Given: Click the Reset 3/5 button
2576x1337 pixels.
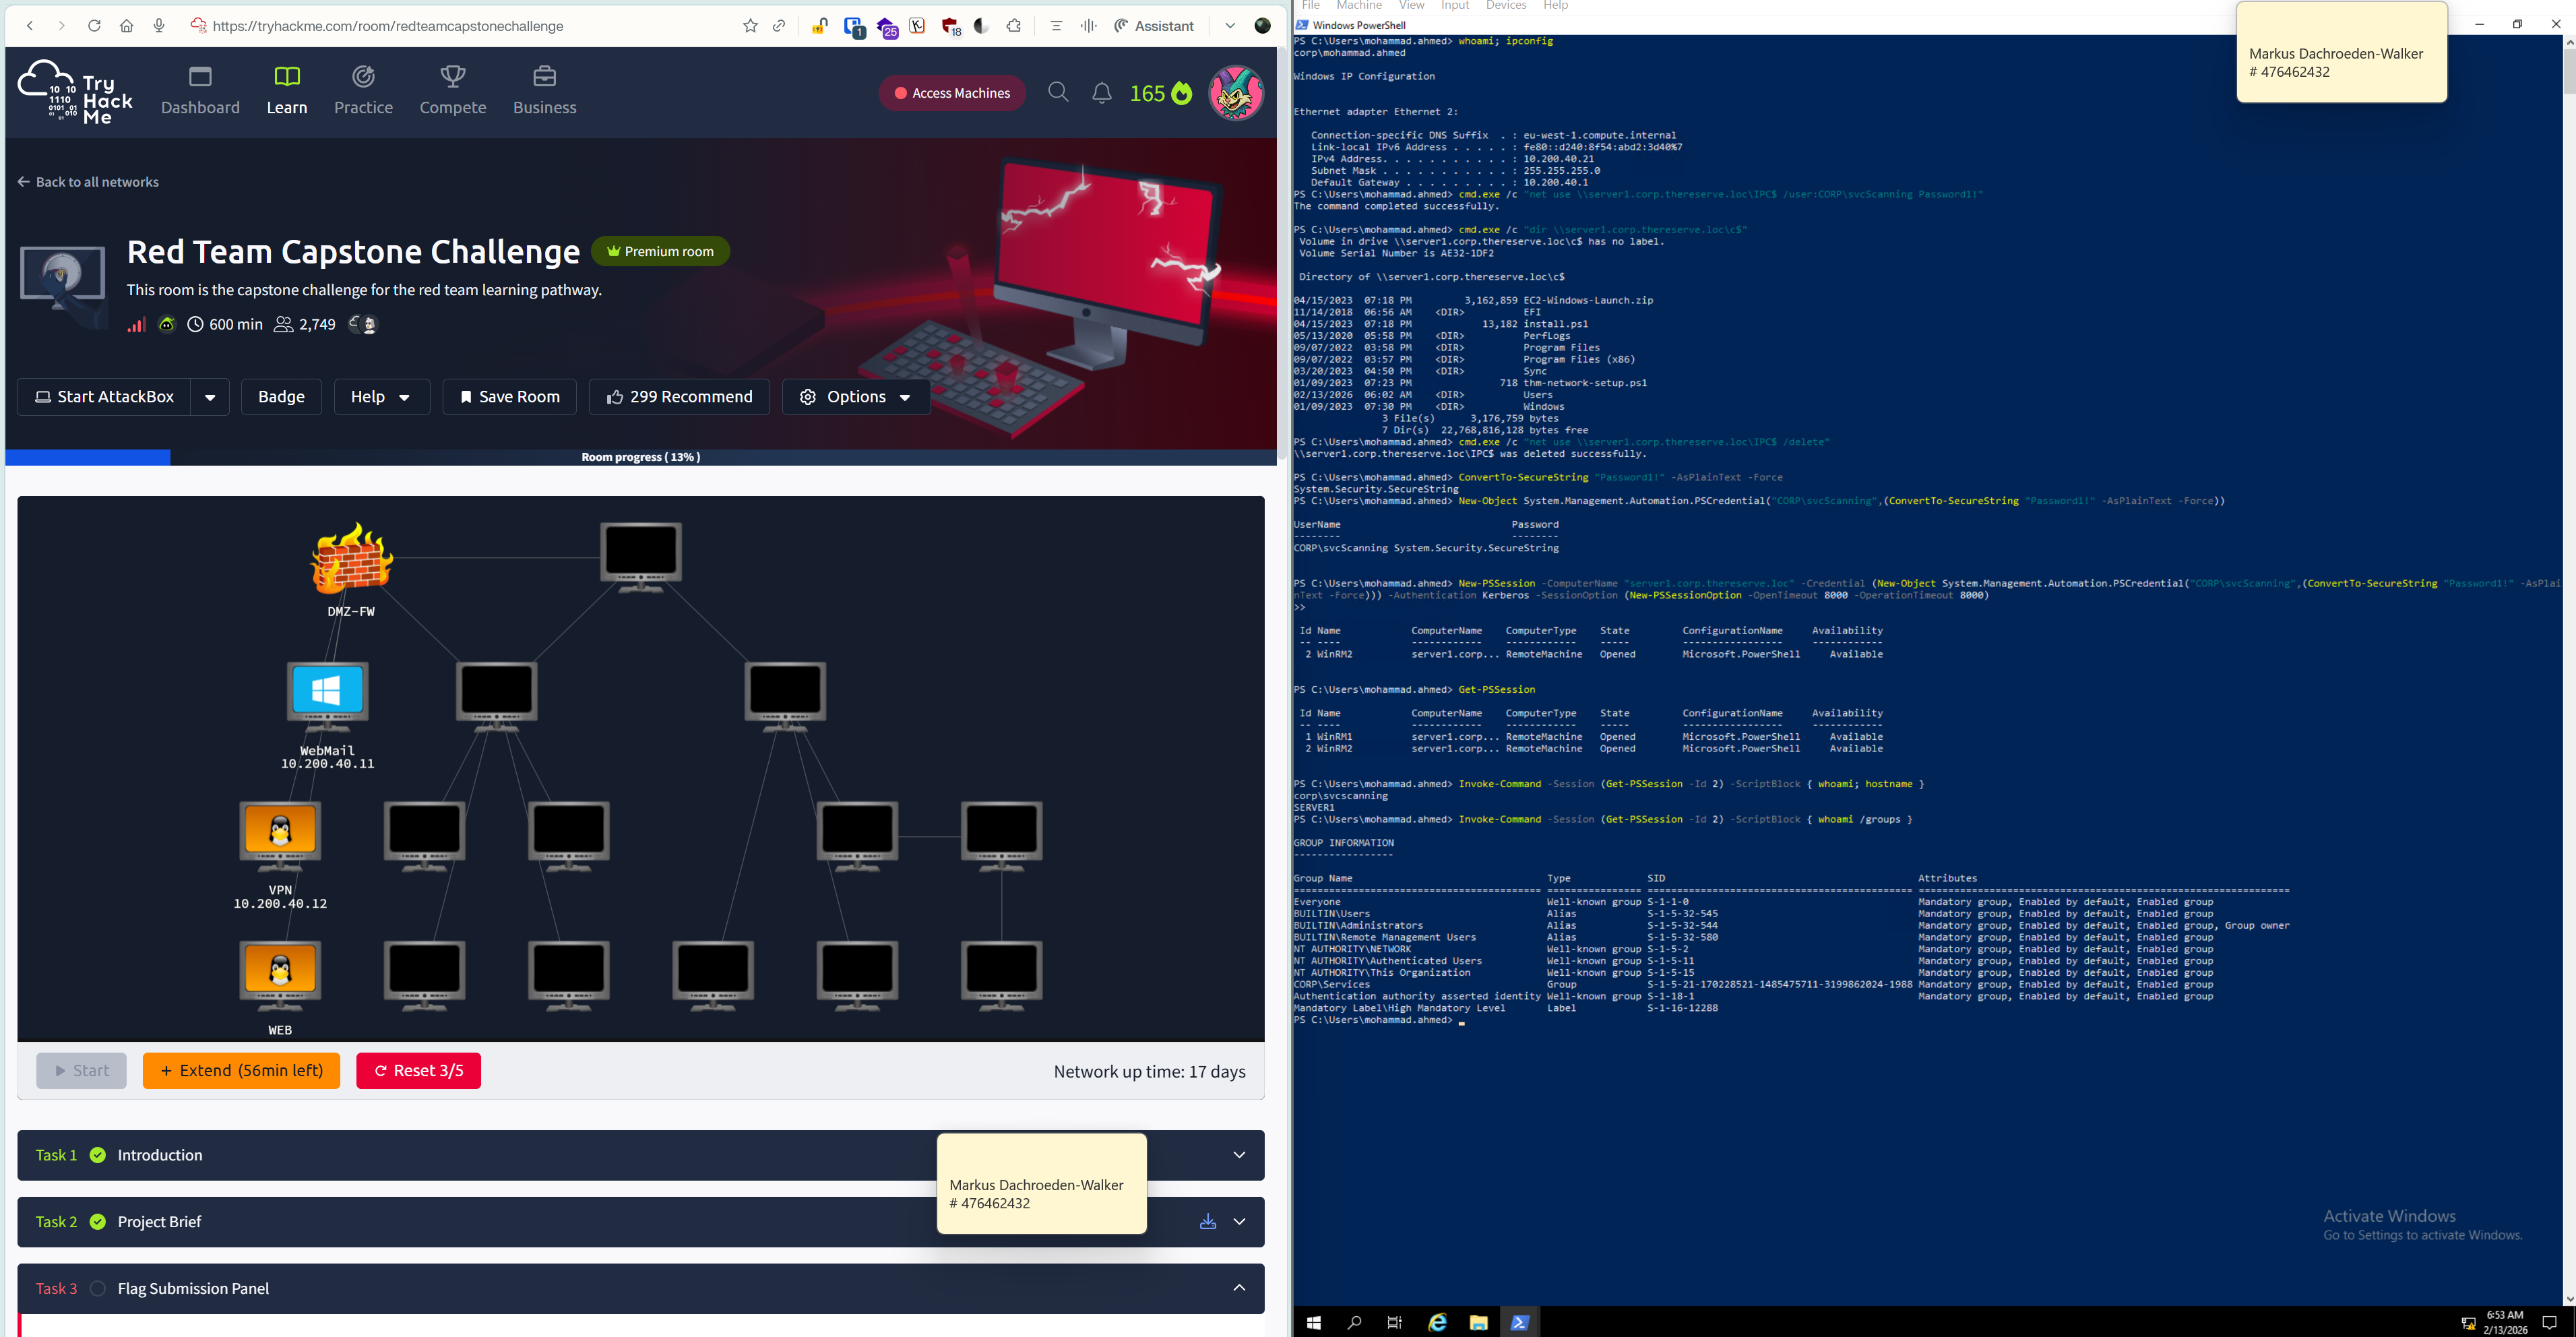Looking at the screenshot, I should (418, 1071).
